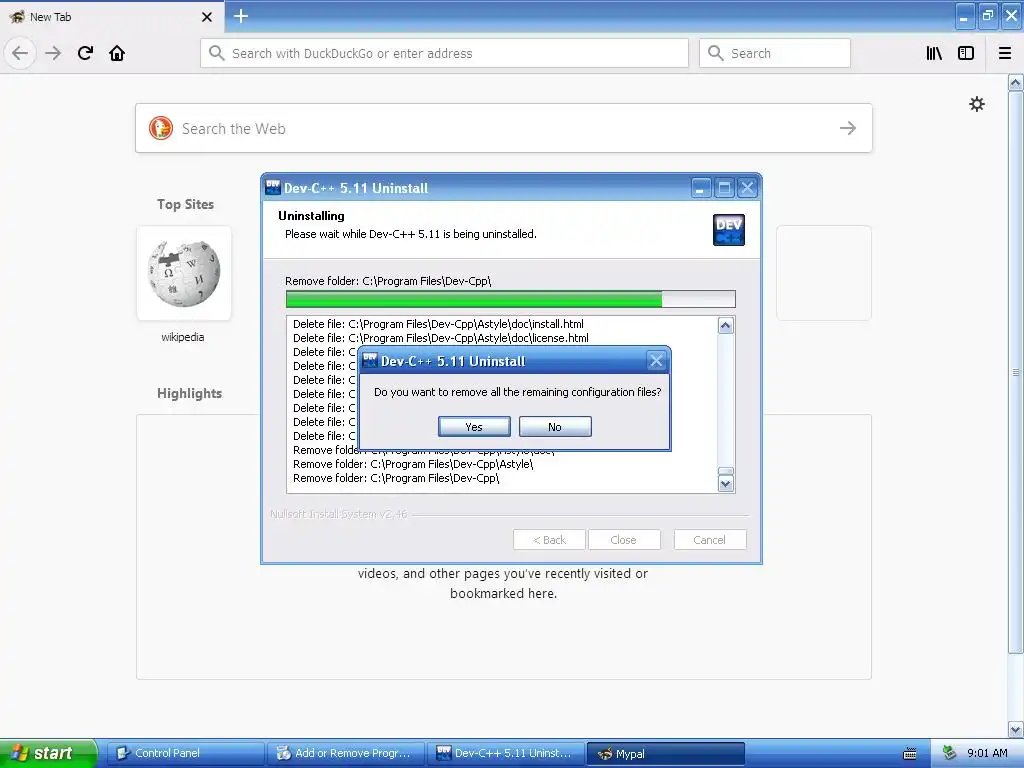Viewport: 1024px width, 768px height.
Task: Click the network tray icon near clock
Action: point(949,753)
